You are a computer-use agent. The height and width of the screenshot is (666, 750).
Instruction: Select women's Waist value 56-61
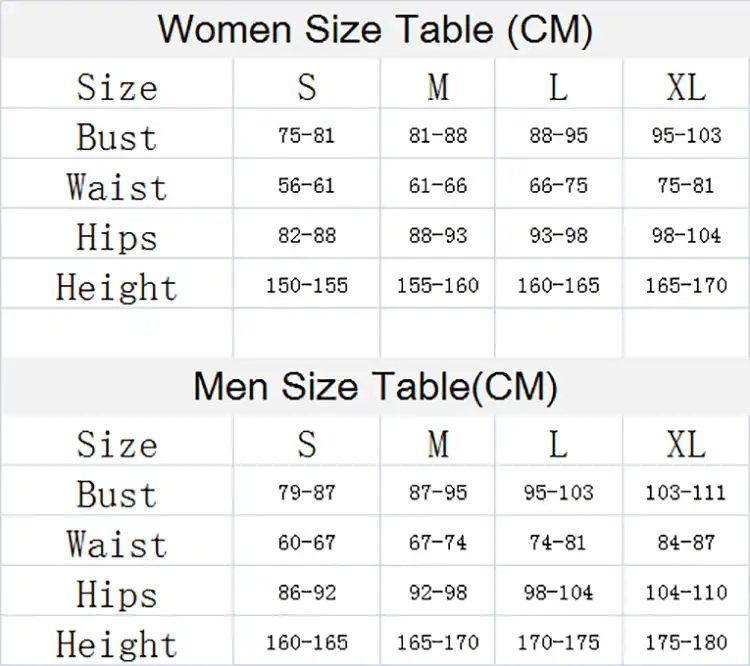click(306, 186)
